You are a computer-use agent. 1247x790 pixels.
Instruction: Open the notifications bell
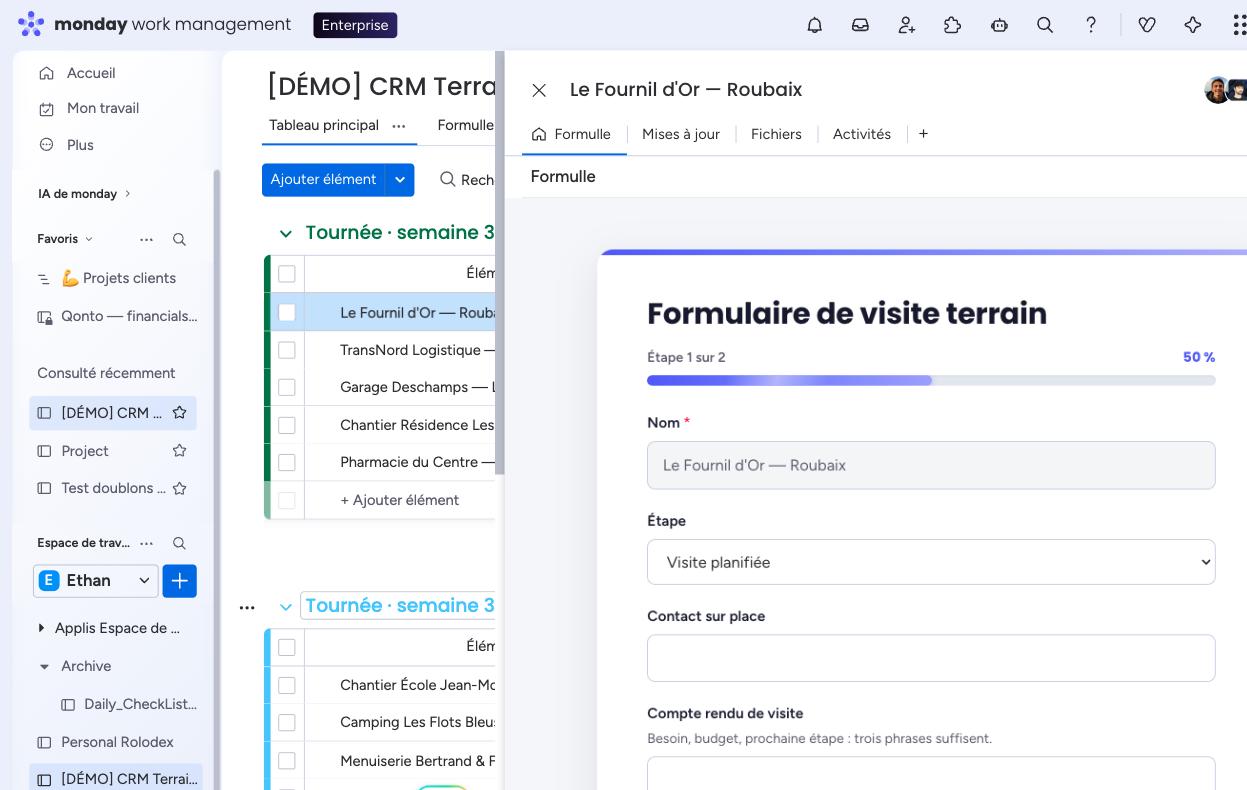[814, 25]
